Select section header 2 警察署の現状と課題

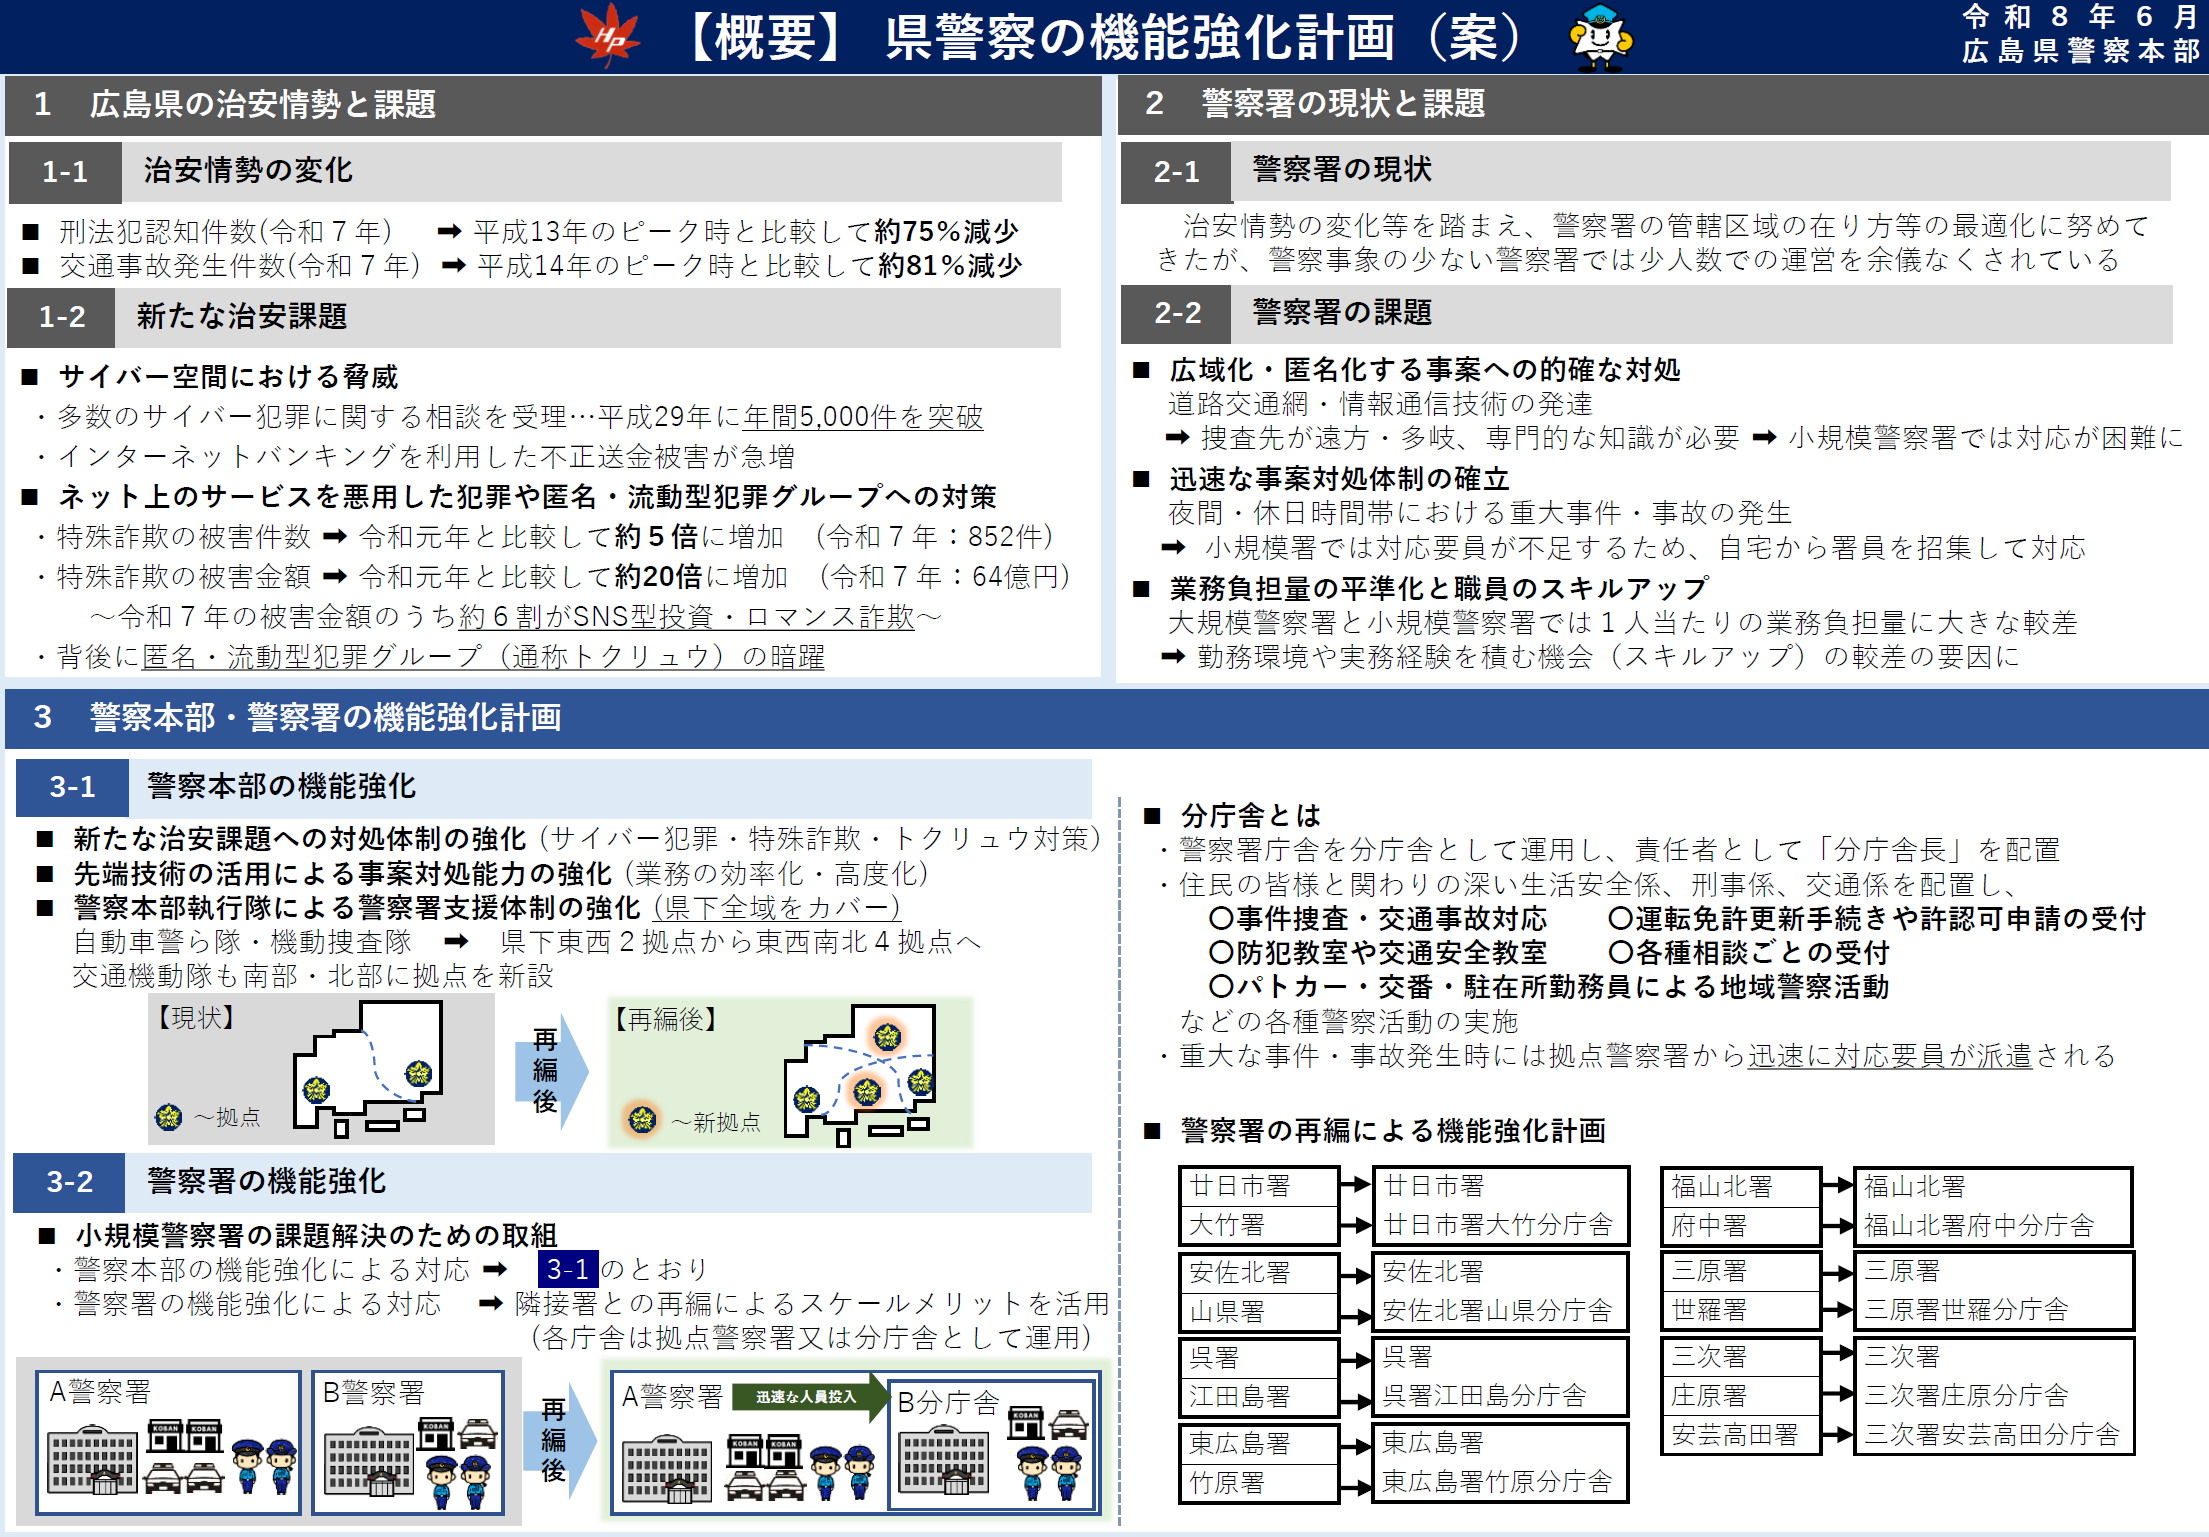(1663, 104)
